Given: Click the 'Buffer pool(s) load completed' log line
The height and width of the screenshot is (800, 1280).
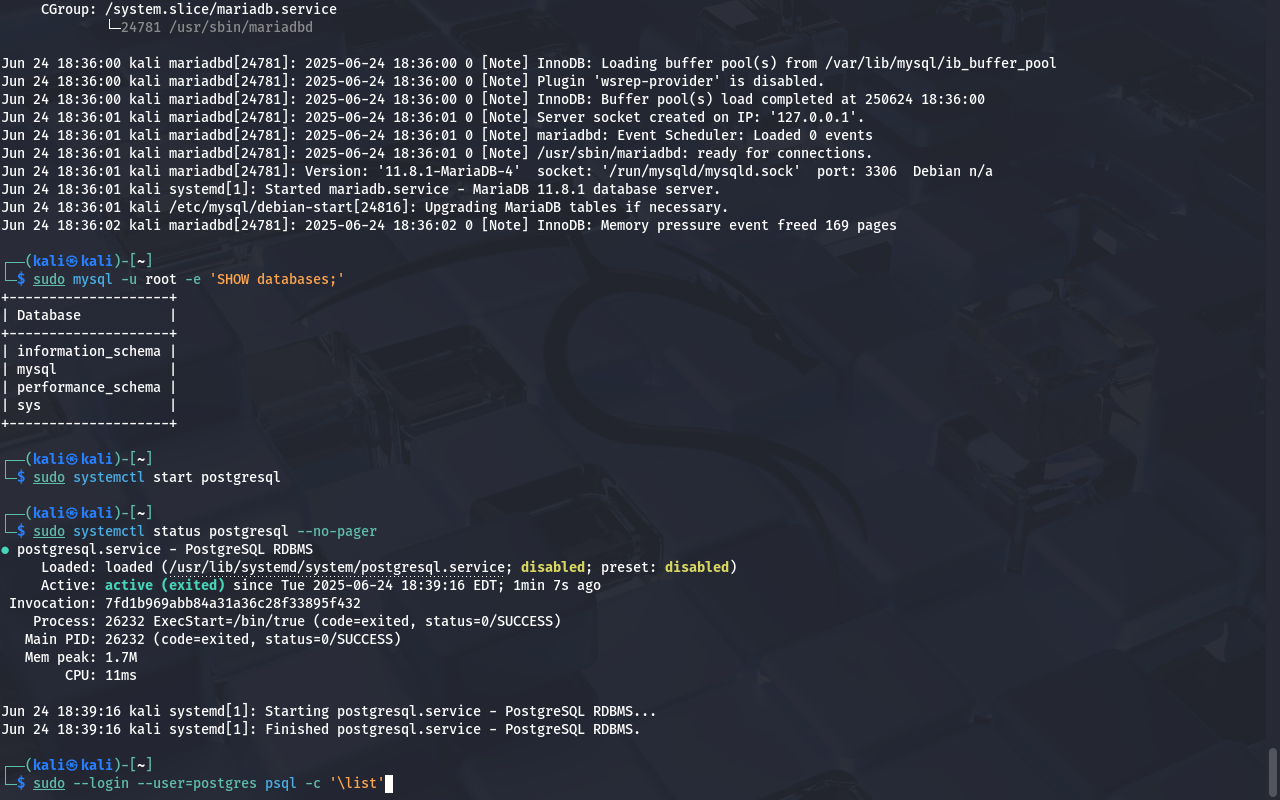Looking at the screenshot, I should [493, 99].
